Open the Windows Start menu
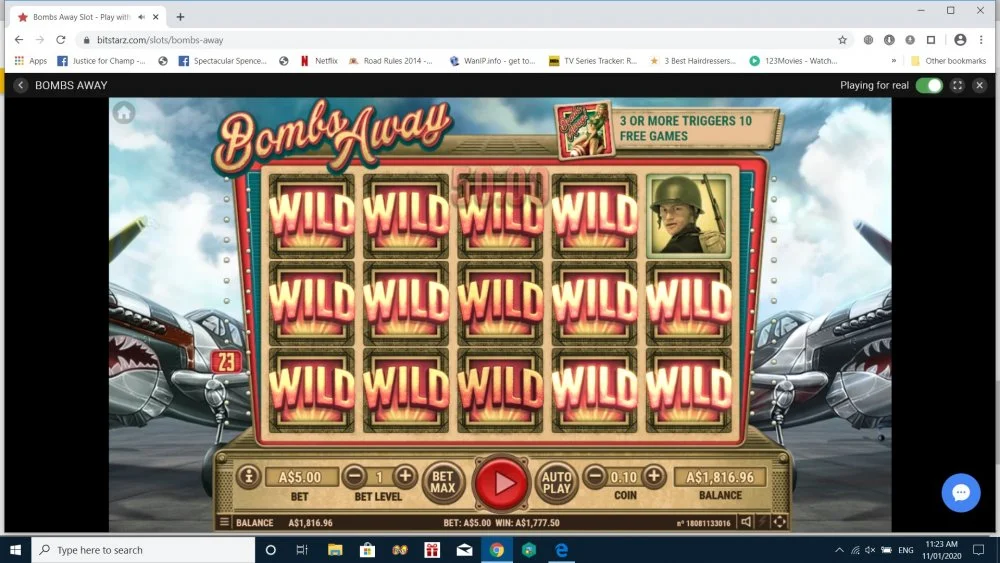 15,550
